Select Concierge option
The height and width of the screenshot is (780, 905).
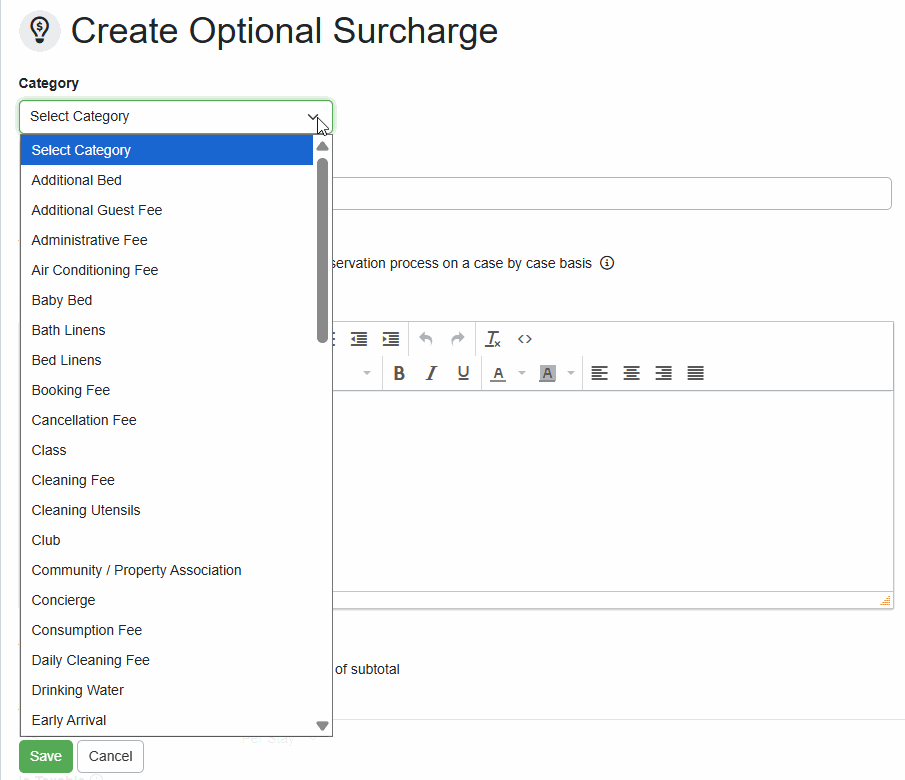167,600
